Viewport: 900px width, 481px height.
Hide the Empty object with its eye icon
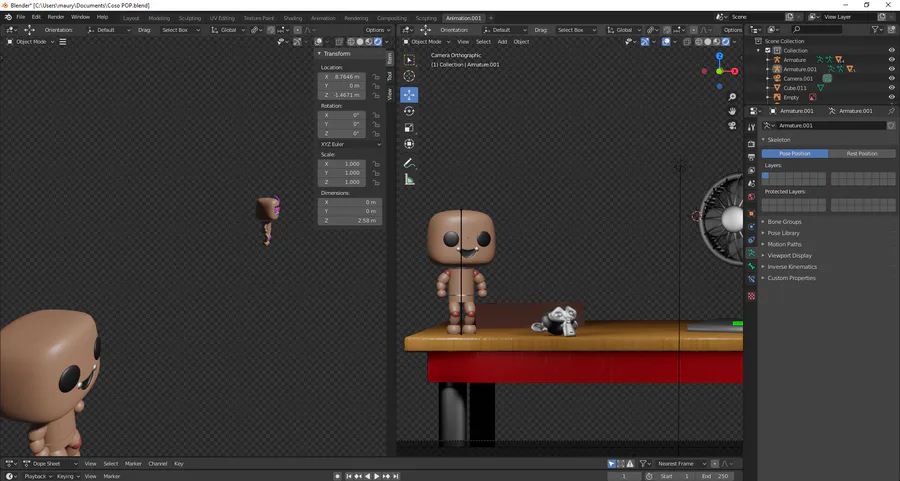click(x=891, y=98)
